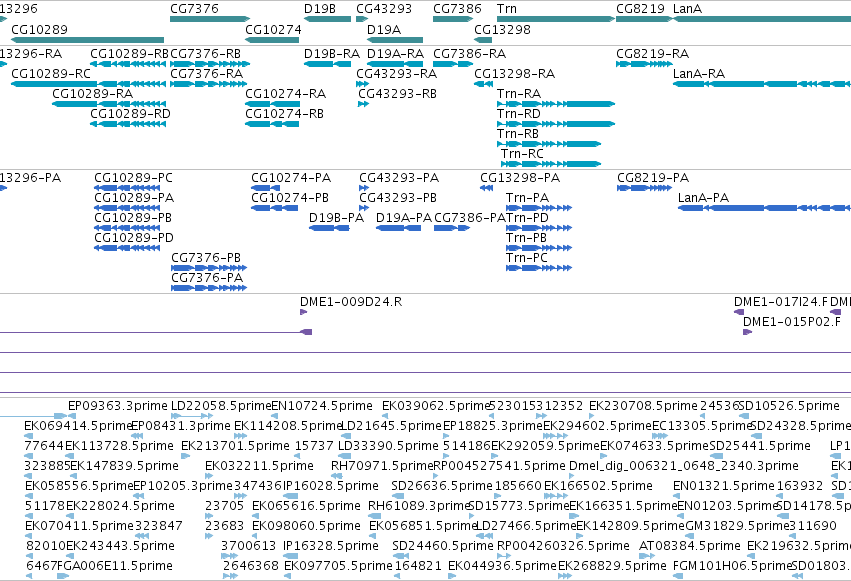Select the D19B-PA protein glyph

(x=329, y=228)
